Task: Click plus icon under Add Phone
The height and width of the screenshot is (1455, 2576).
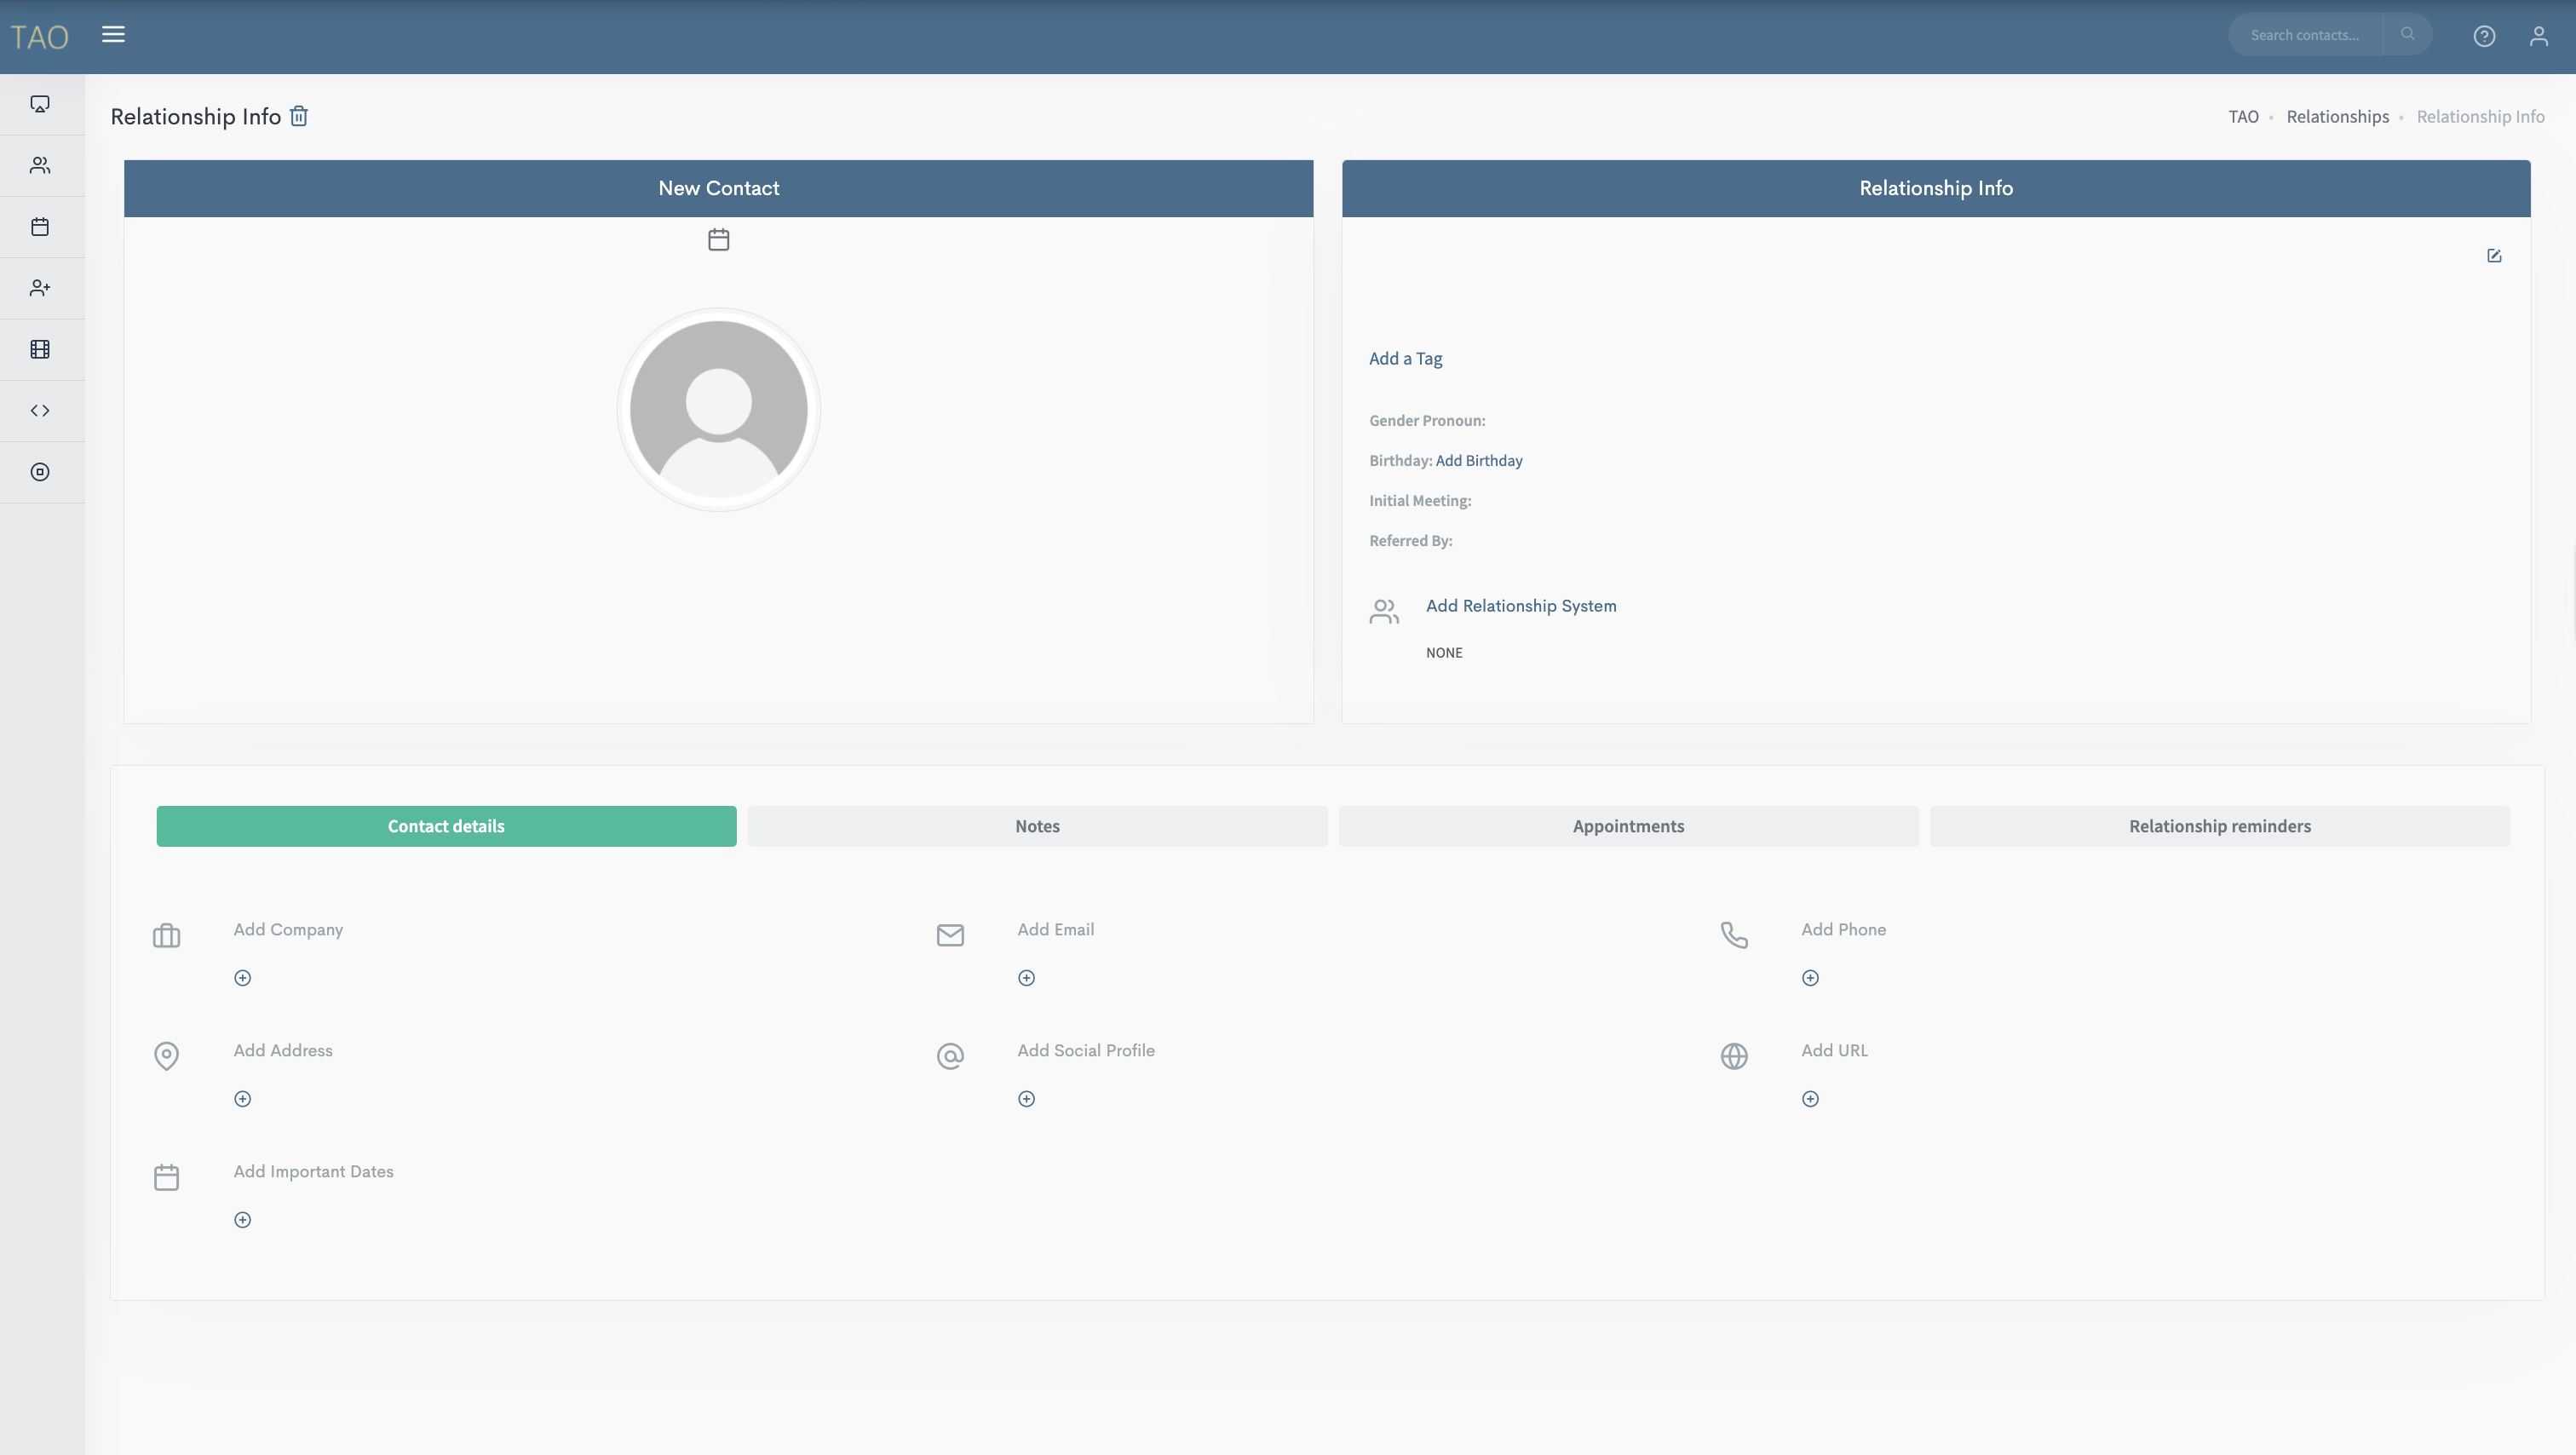Action: pyautogui.click(x=1810, y=978)
